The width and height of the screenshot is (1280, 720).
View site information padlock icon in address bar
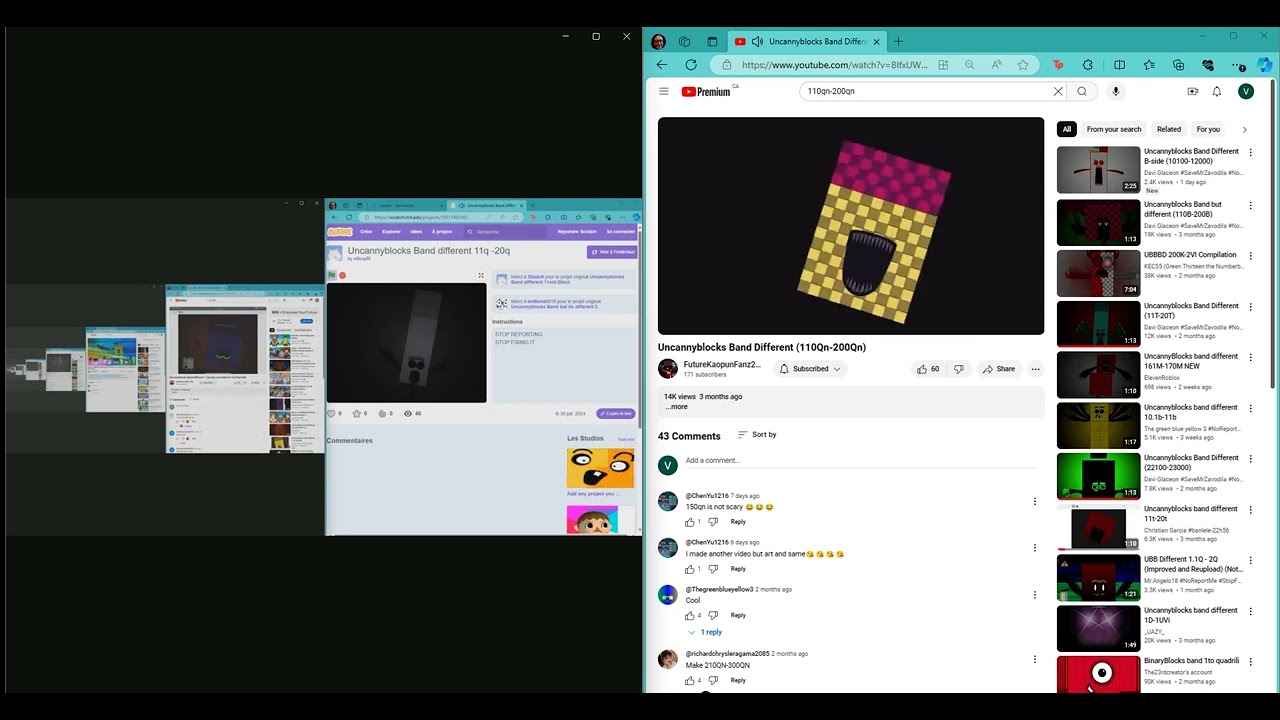pyautogui.click(x=728, y=65)
